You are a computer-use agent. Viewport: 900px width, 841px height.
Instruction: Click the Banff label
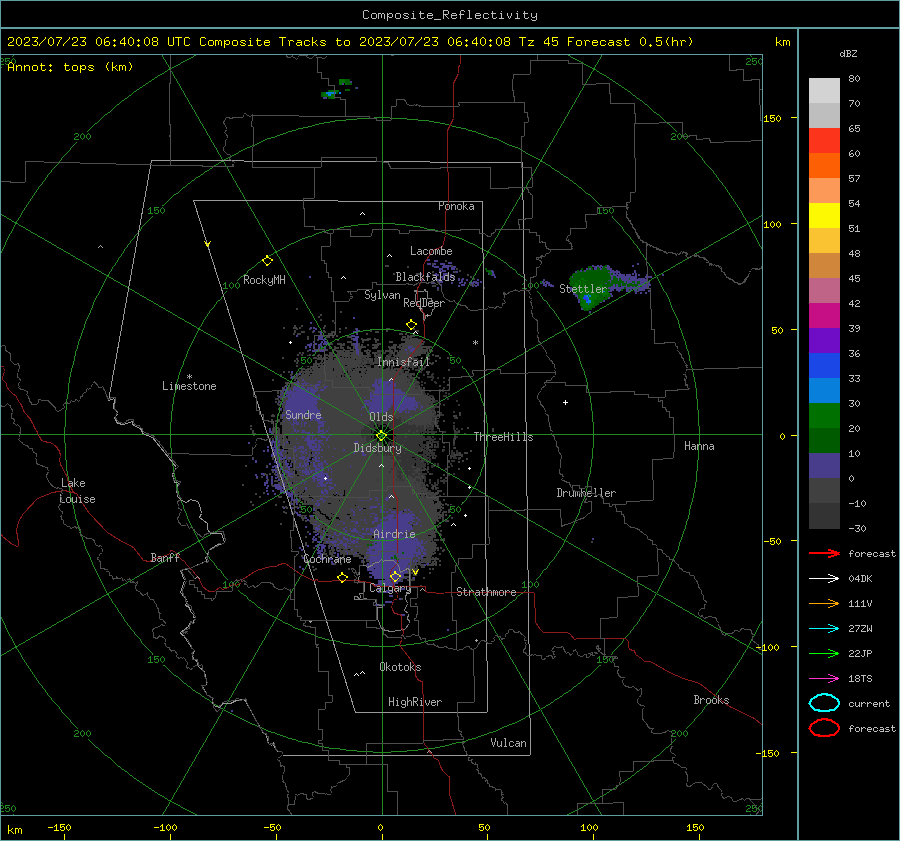[x=165, y=558]
